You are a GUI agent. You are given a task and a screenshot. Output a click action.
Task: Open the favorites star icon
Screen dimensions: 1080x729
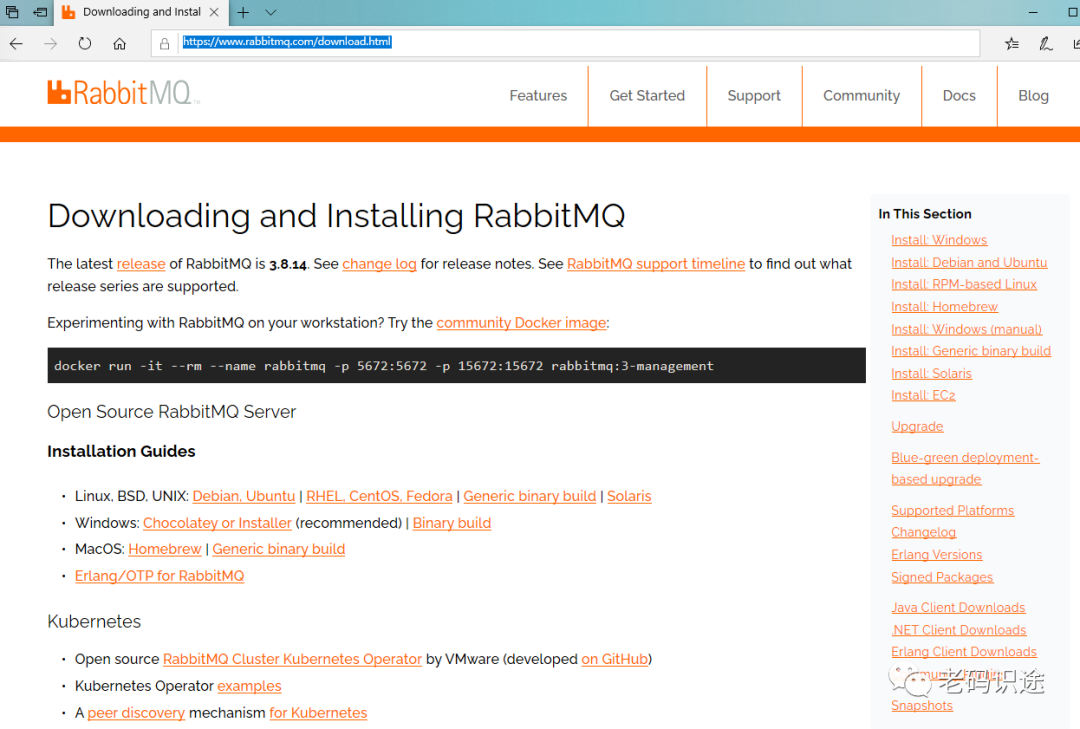(x=1012, y=44)
